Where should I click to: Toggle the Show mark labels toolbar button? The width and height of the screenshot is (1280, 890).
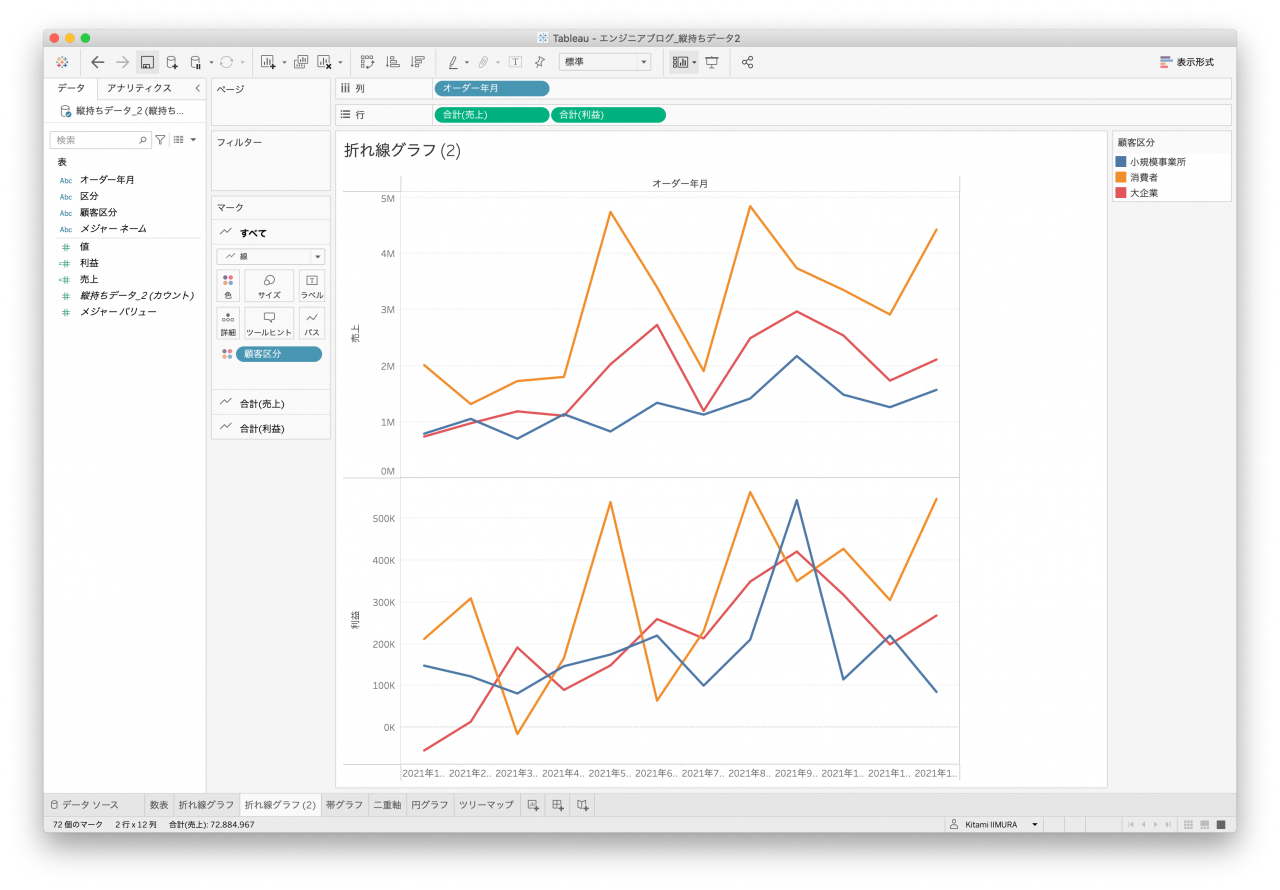(515, 62)
